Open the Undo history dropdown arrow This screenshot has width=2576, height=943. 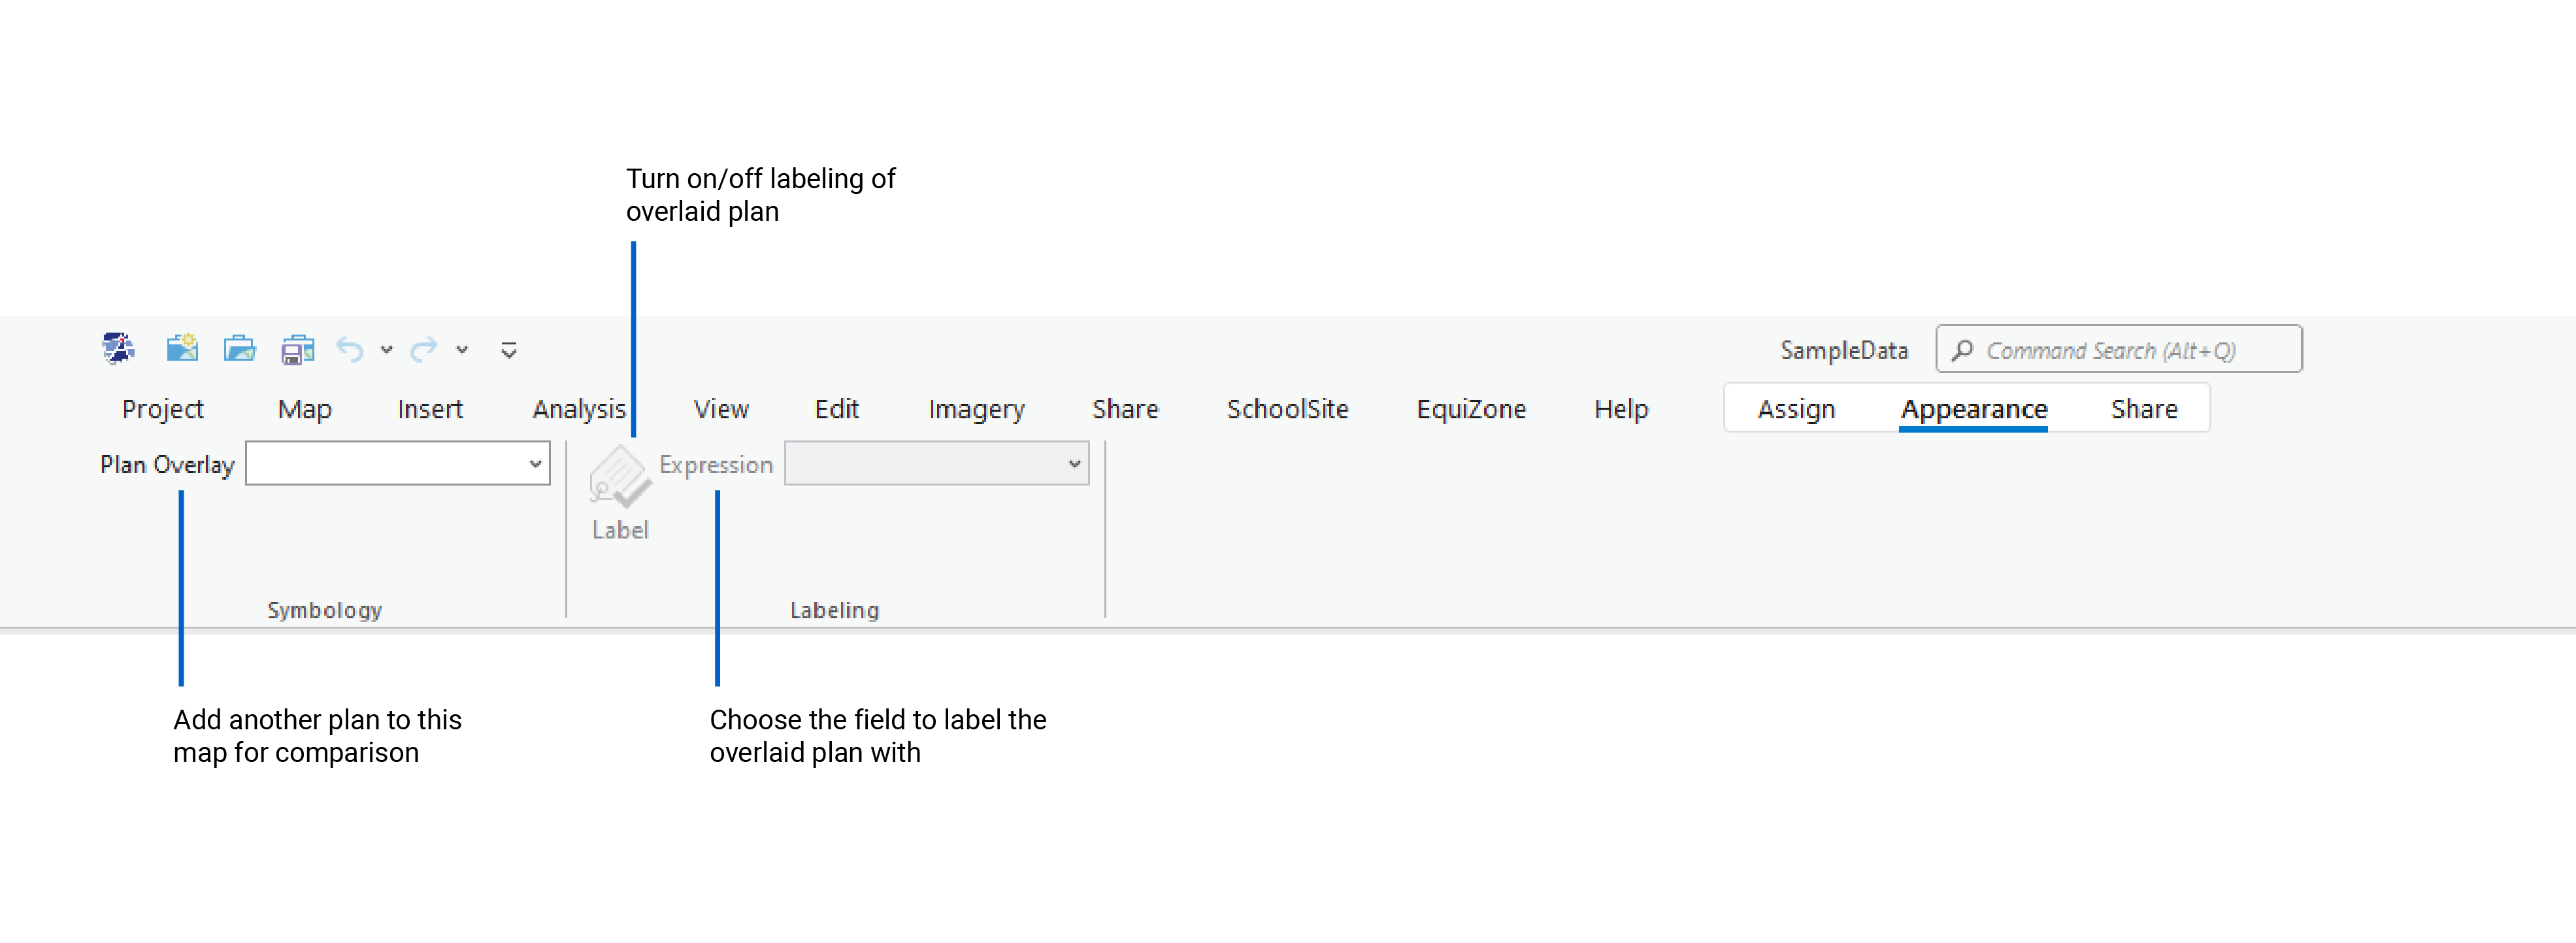pos(387,350)
